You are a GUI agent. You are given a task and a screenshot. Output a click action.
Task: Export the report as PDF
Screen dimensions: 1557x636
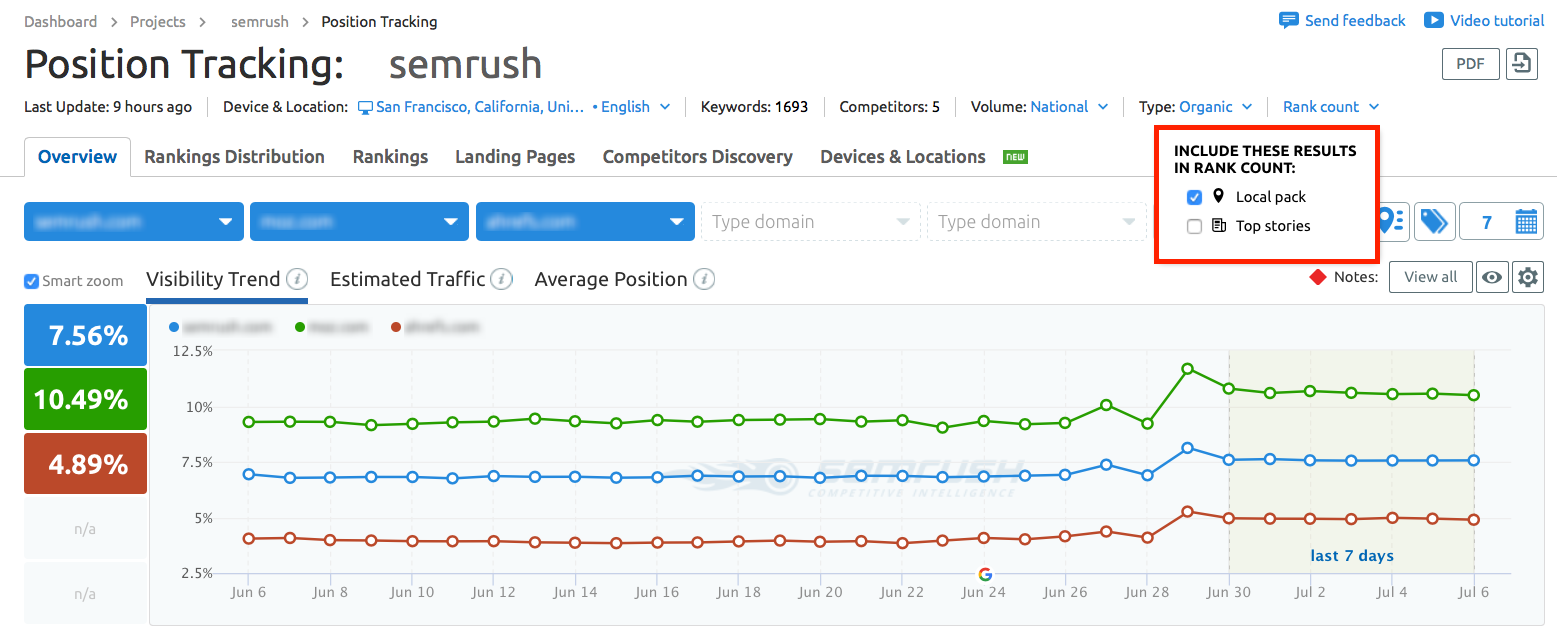pyautogui.click(x=1470, y=63)
